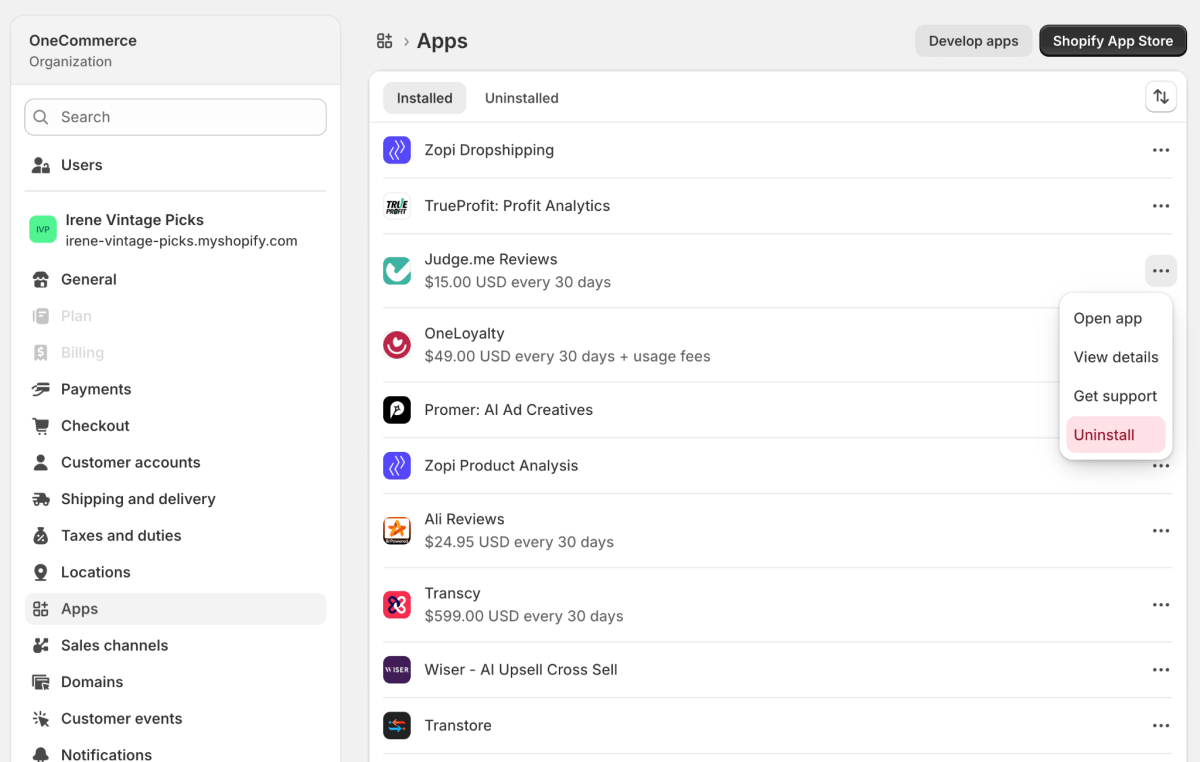Click the Wiser - AI Upsell Cross Sell name

pyautogui.click(x=521, y=670)
